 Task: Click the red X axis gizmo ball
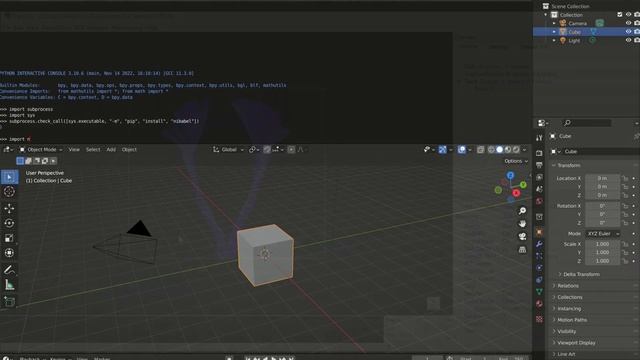pos(516,193)
